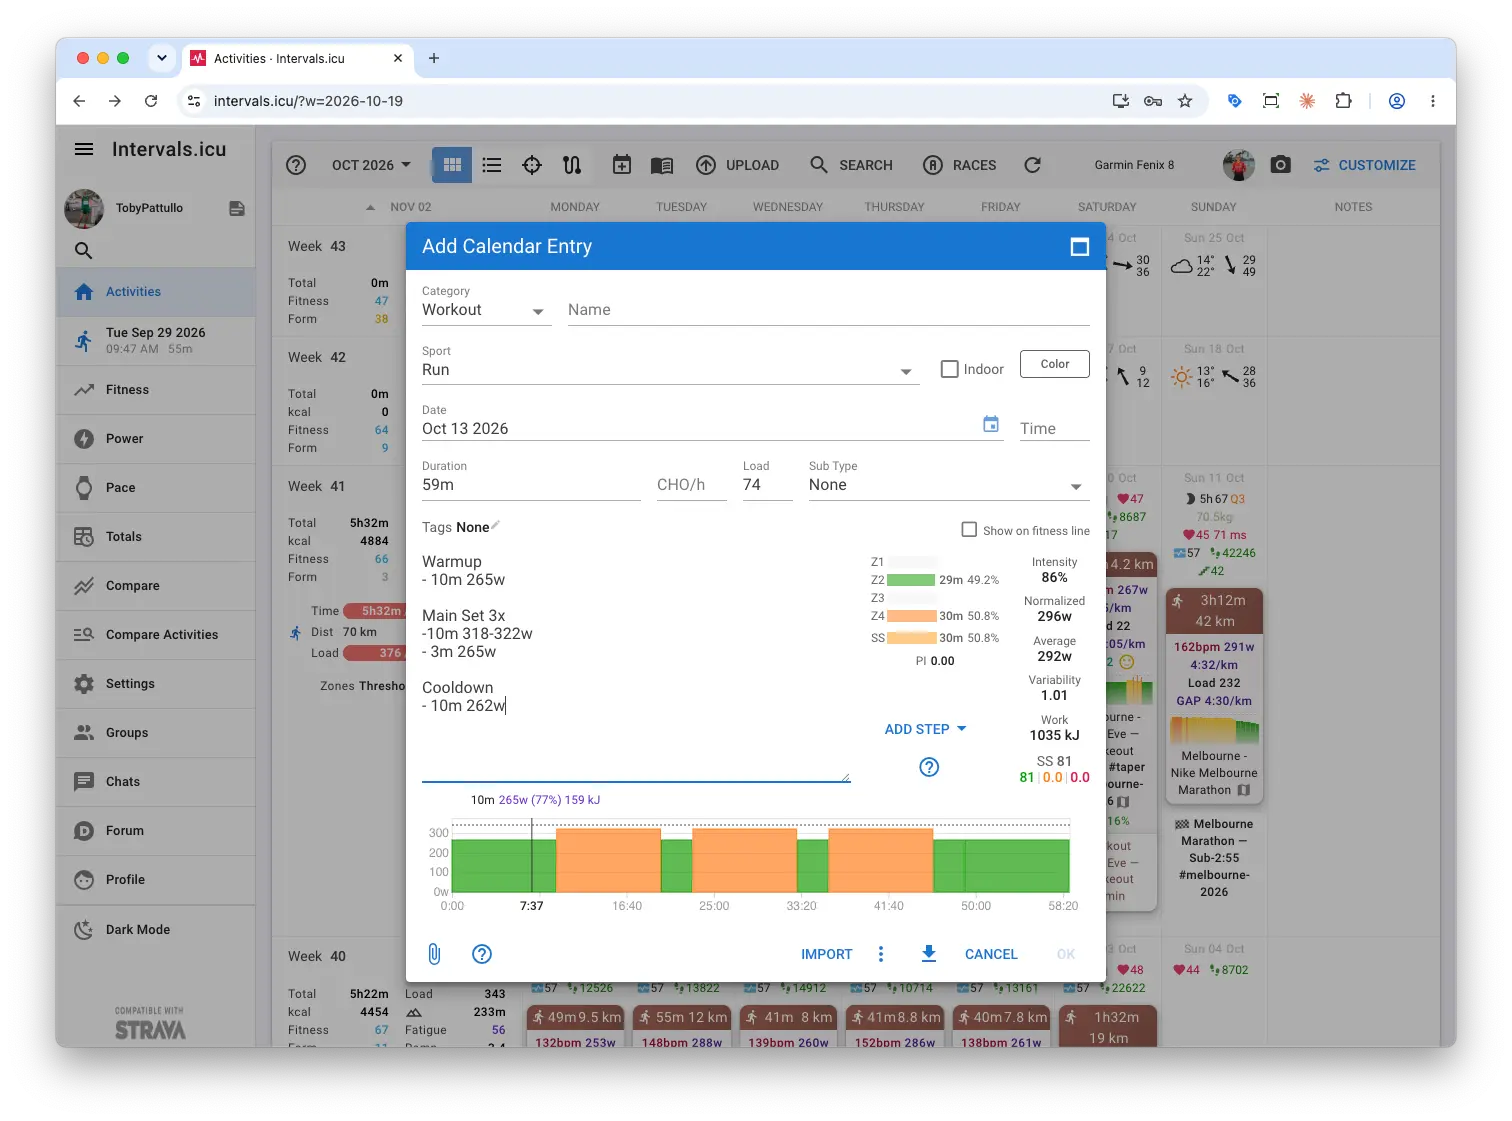This screenshot has width=1512, height=1121.
Task: Check Show on fitness line
Action: click(969, 529)
